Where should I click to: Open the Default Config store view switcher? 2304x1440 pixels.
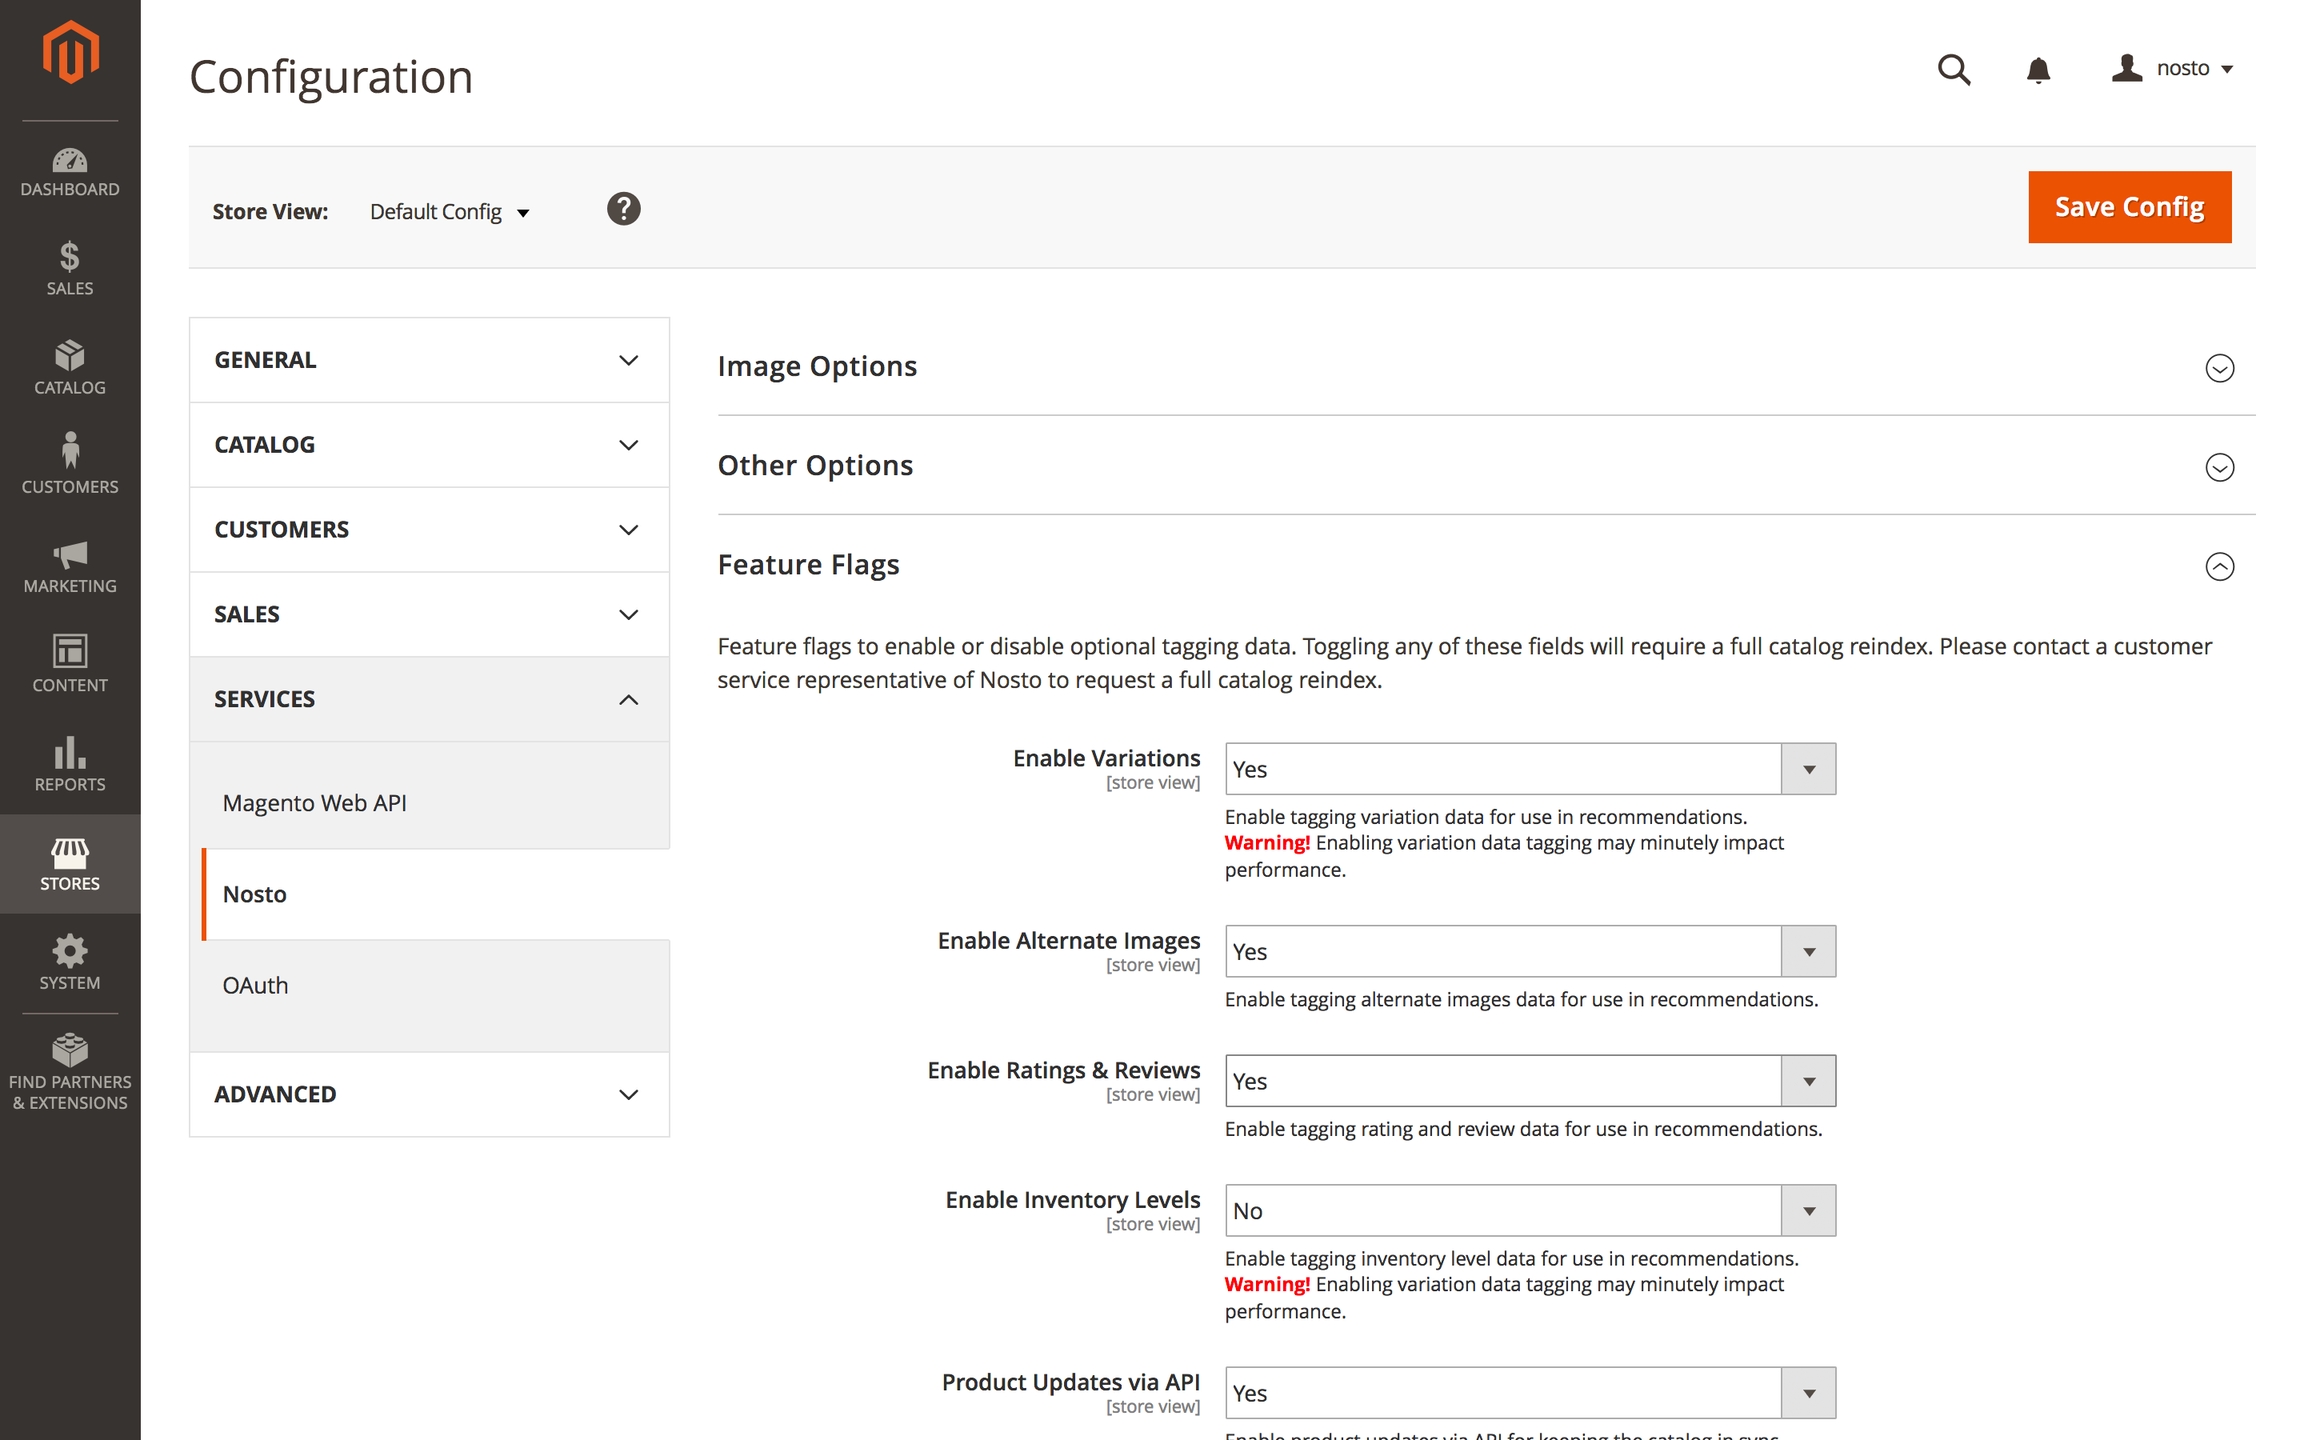pyautogui.click(x=449, y=212)
